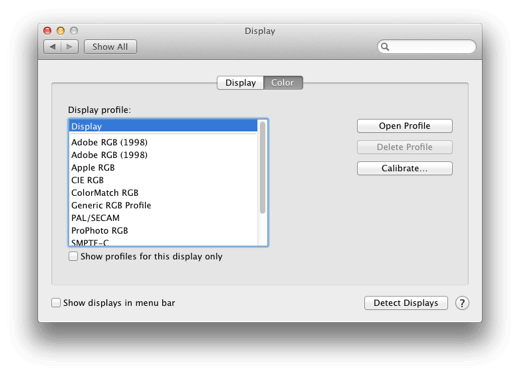Viewport: 520px width, 375px height.
Task: Select PAL/SECAM profile
Action: 163,218
